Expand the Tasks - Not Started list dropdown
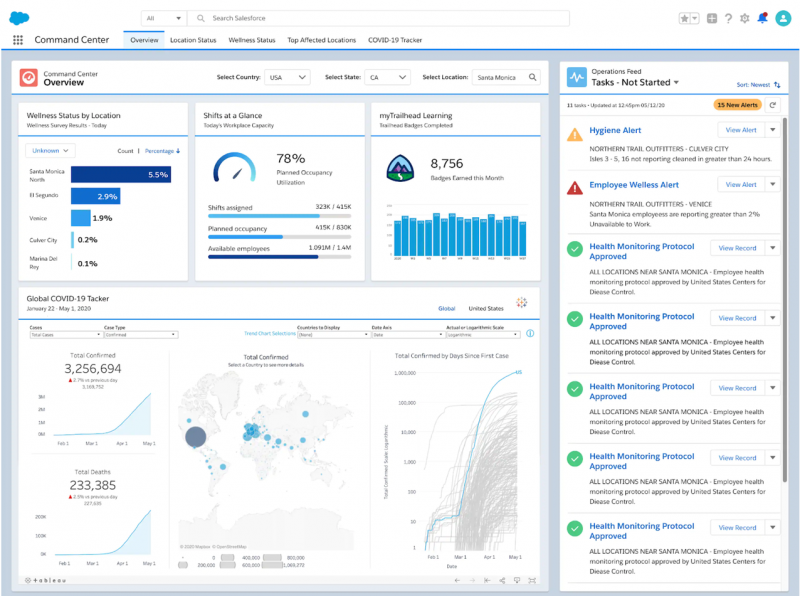 pyautogui.click(x=677, y=82)
